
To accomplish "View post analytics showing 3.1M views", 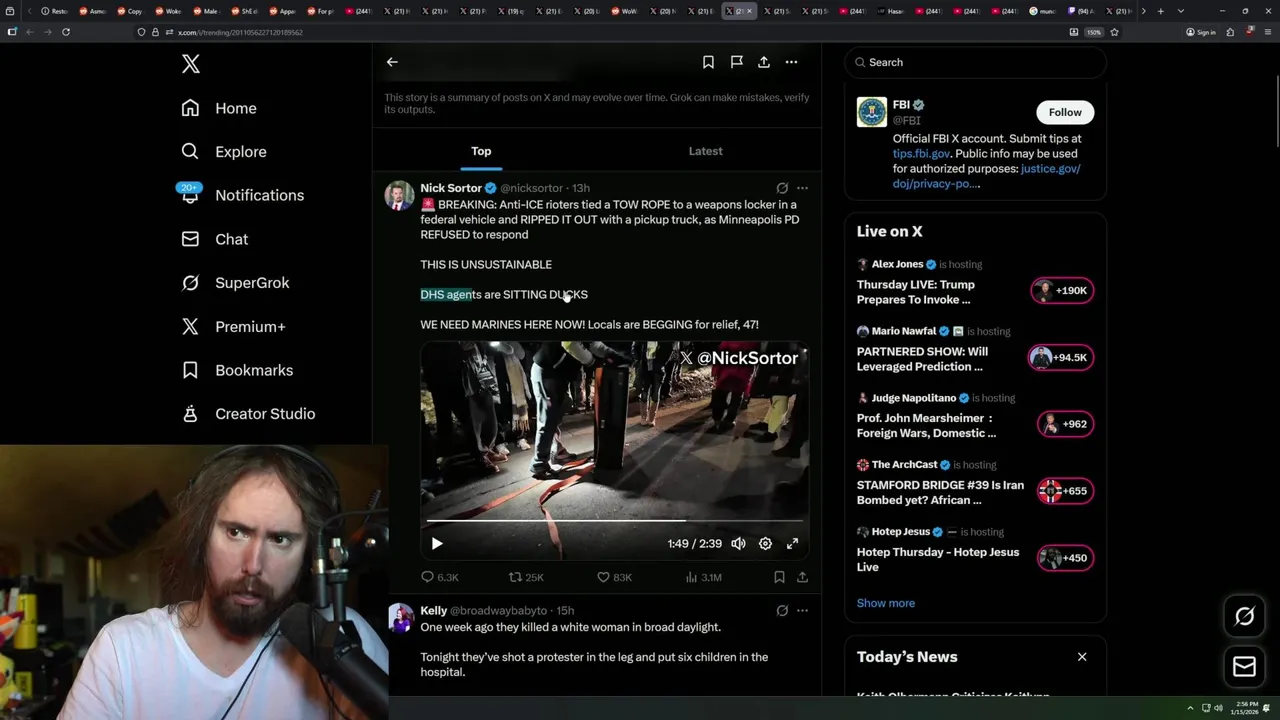I will point(703,577).
